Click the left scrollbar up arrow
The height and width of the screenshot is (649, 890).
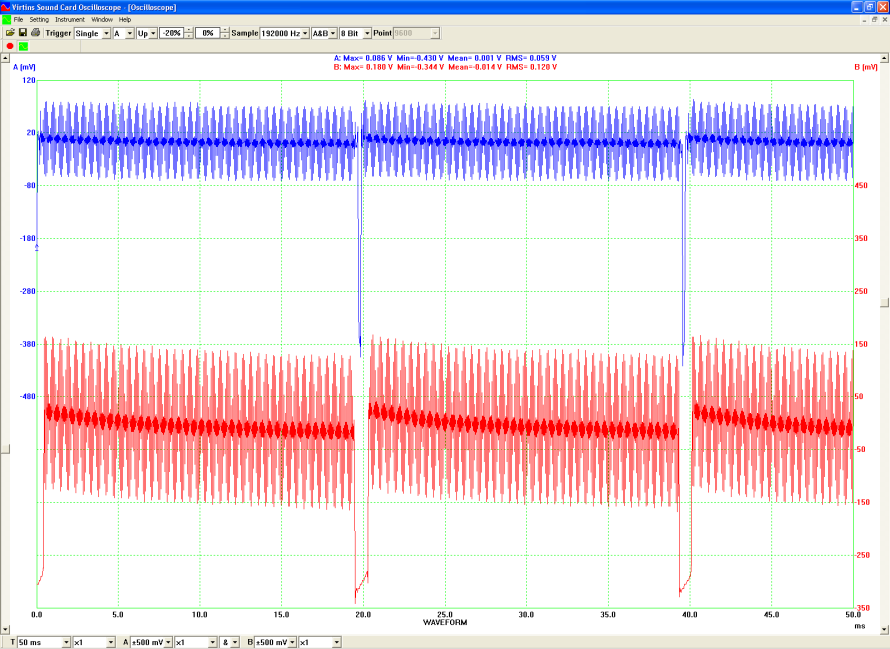pyautogui.click(x=5, y=58)
